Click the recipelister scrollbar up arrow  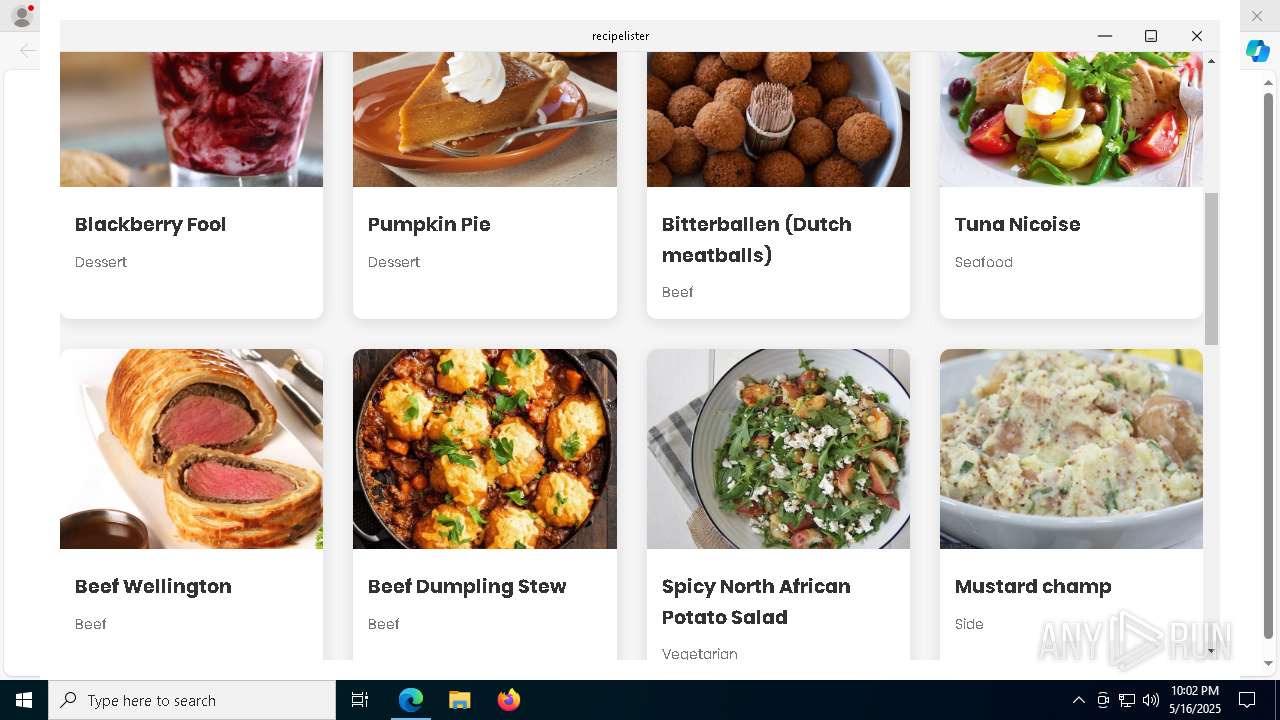click(1211, 61)
